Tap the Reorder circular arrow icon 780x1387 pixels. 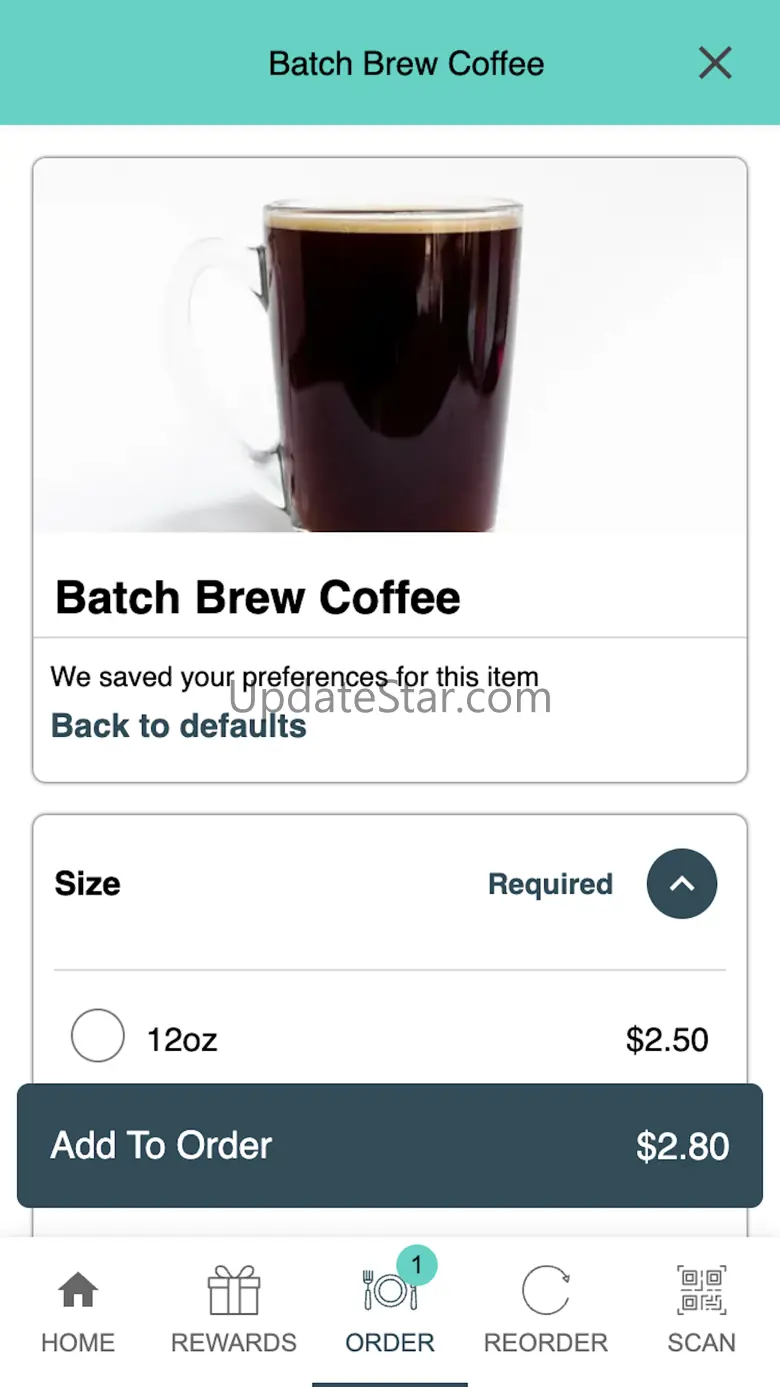click(x=546, y=1290)
